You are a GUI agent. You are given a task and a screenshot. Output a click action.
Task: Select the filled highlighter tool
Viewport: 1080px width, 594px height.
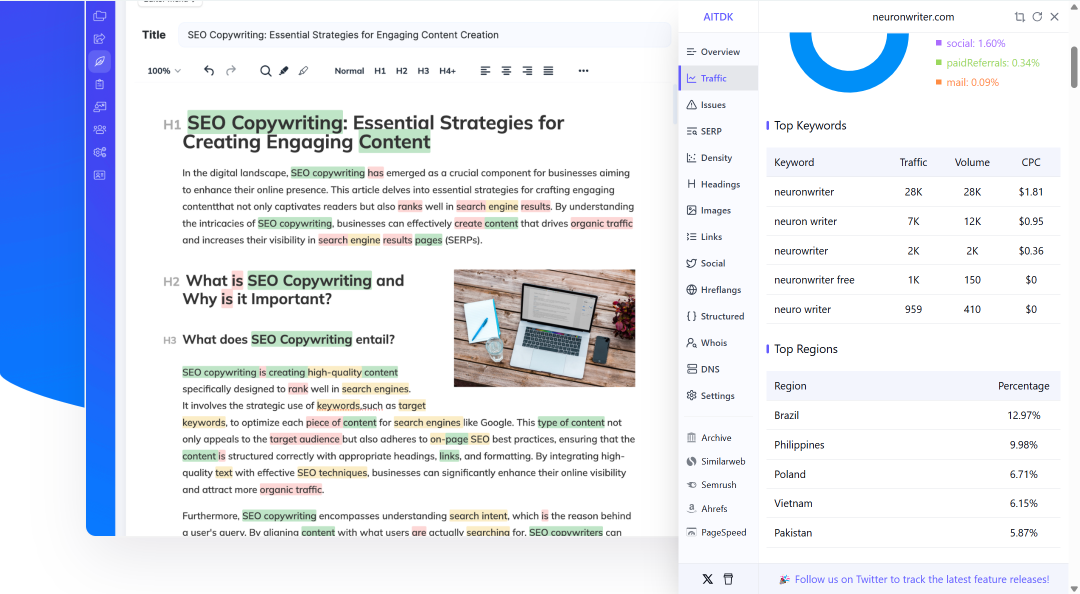pyautogui.click(x=284, y=71)
